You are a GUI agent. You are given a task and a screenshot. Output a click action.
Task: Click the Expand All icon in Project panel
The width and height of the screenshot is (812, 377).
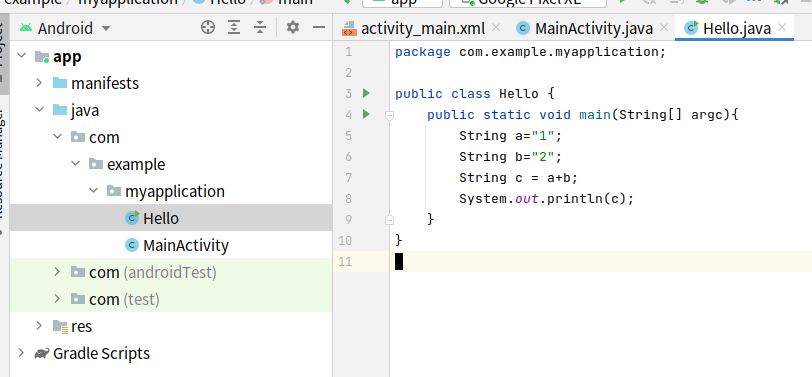pos(234,27)
